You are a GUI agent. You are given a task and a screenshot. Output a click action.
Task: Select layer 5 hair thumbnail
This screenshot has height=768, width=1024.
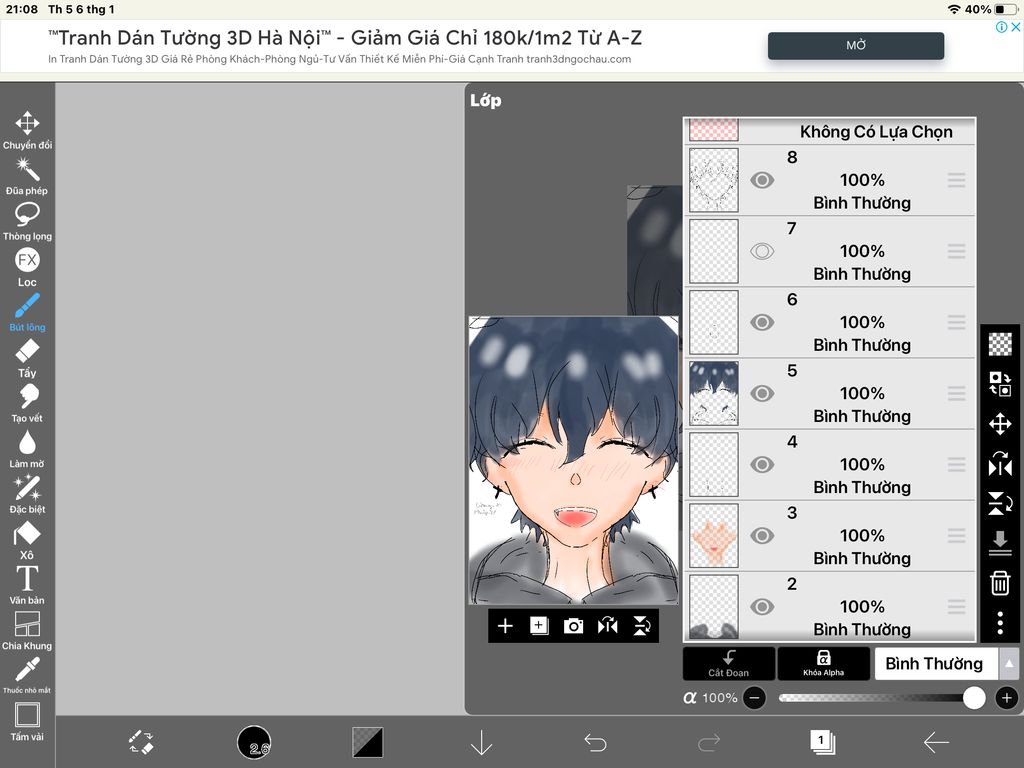[714, 394]
